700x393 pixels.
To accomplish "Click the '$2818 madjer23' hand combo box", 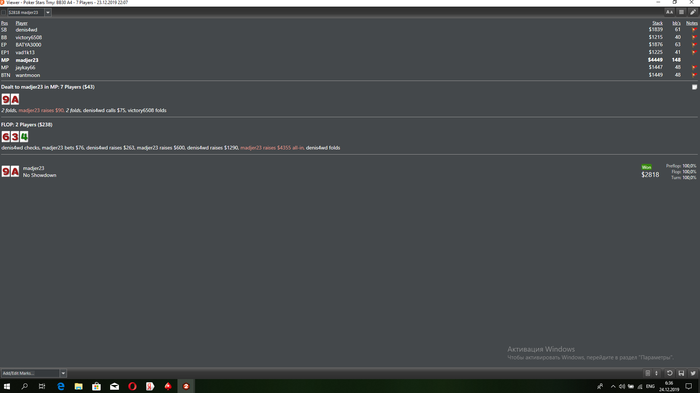I will (29, 13).
